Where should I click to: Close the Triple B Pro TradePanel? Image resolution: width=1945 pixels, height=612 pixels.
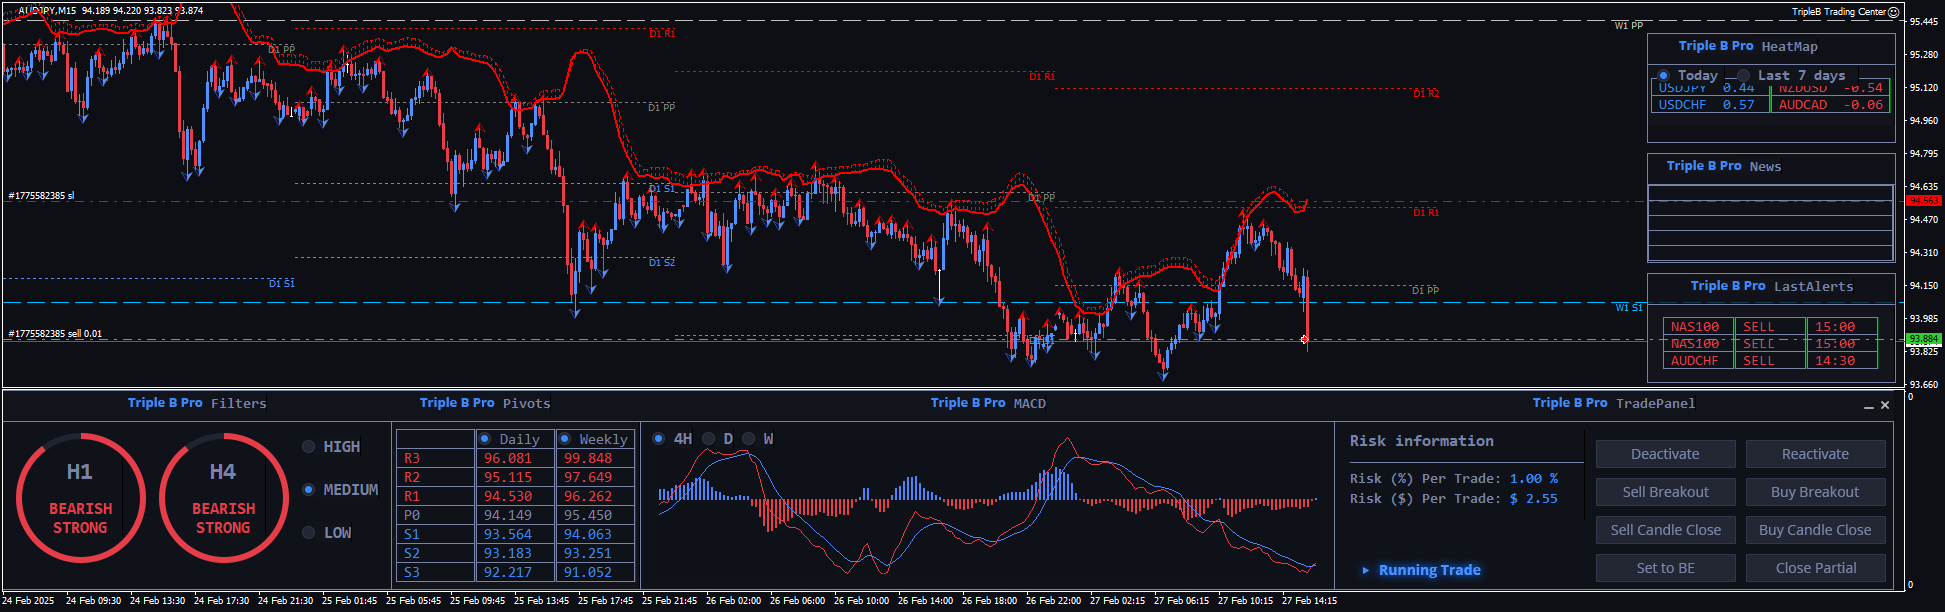click(1885, 405)
